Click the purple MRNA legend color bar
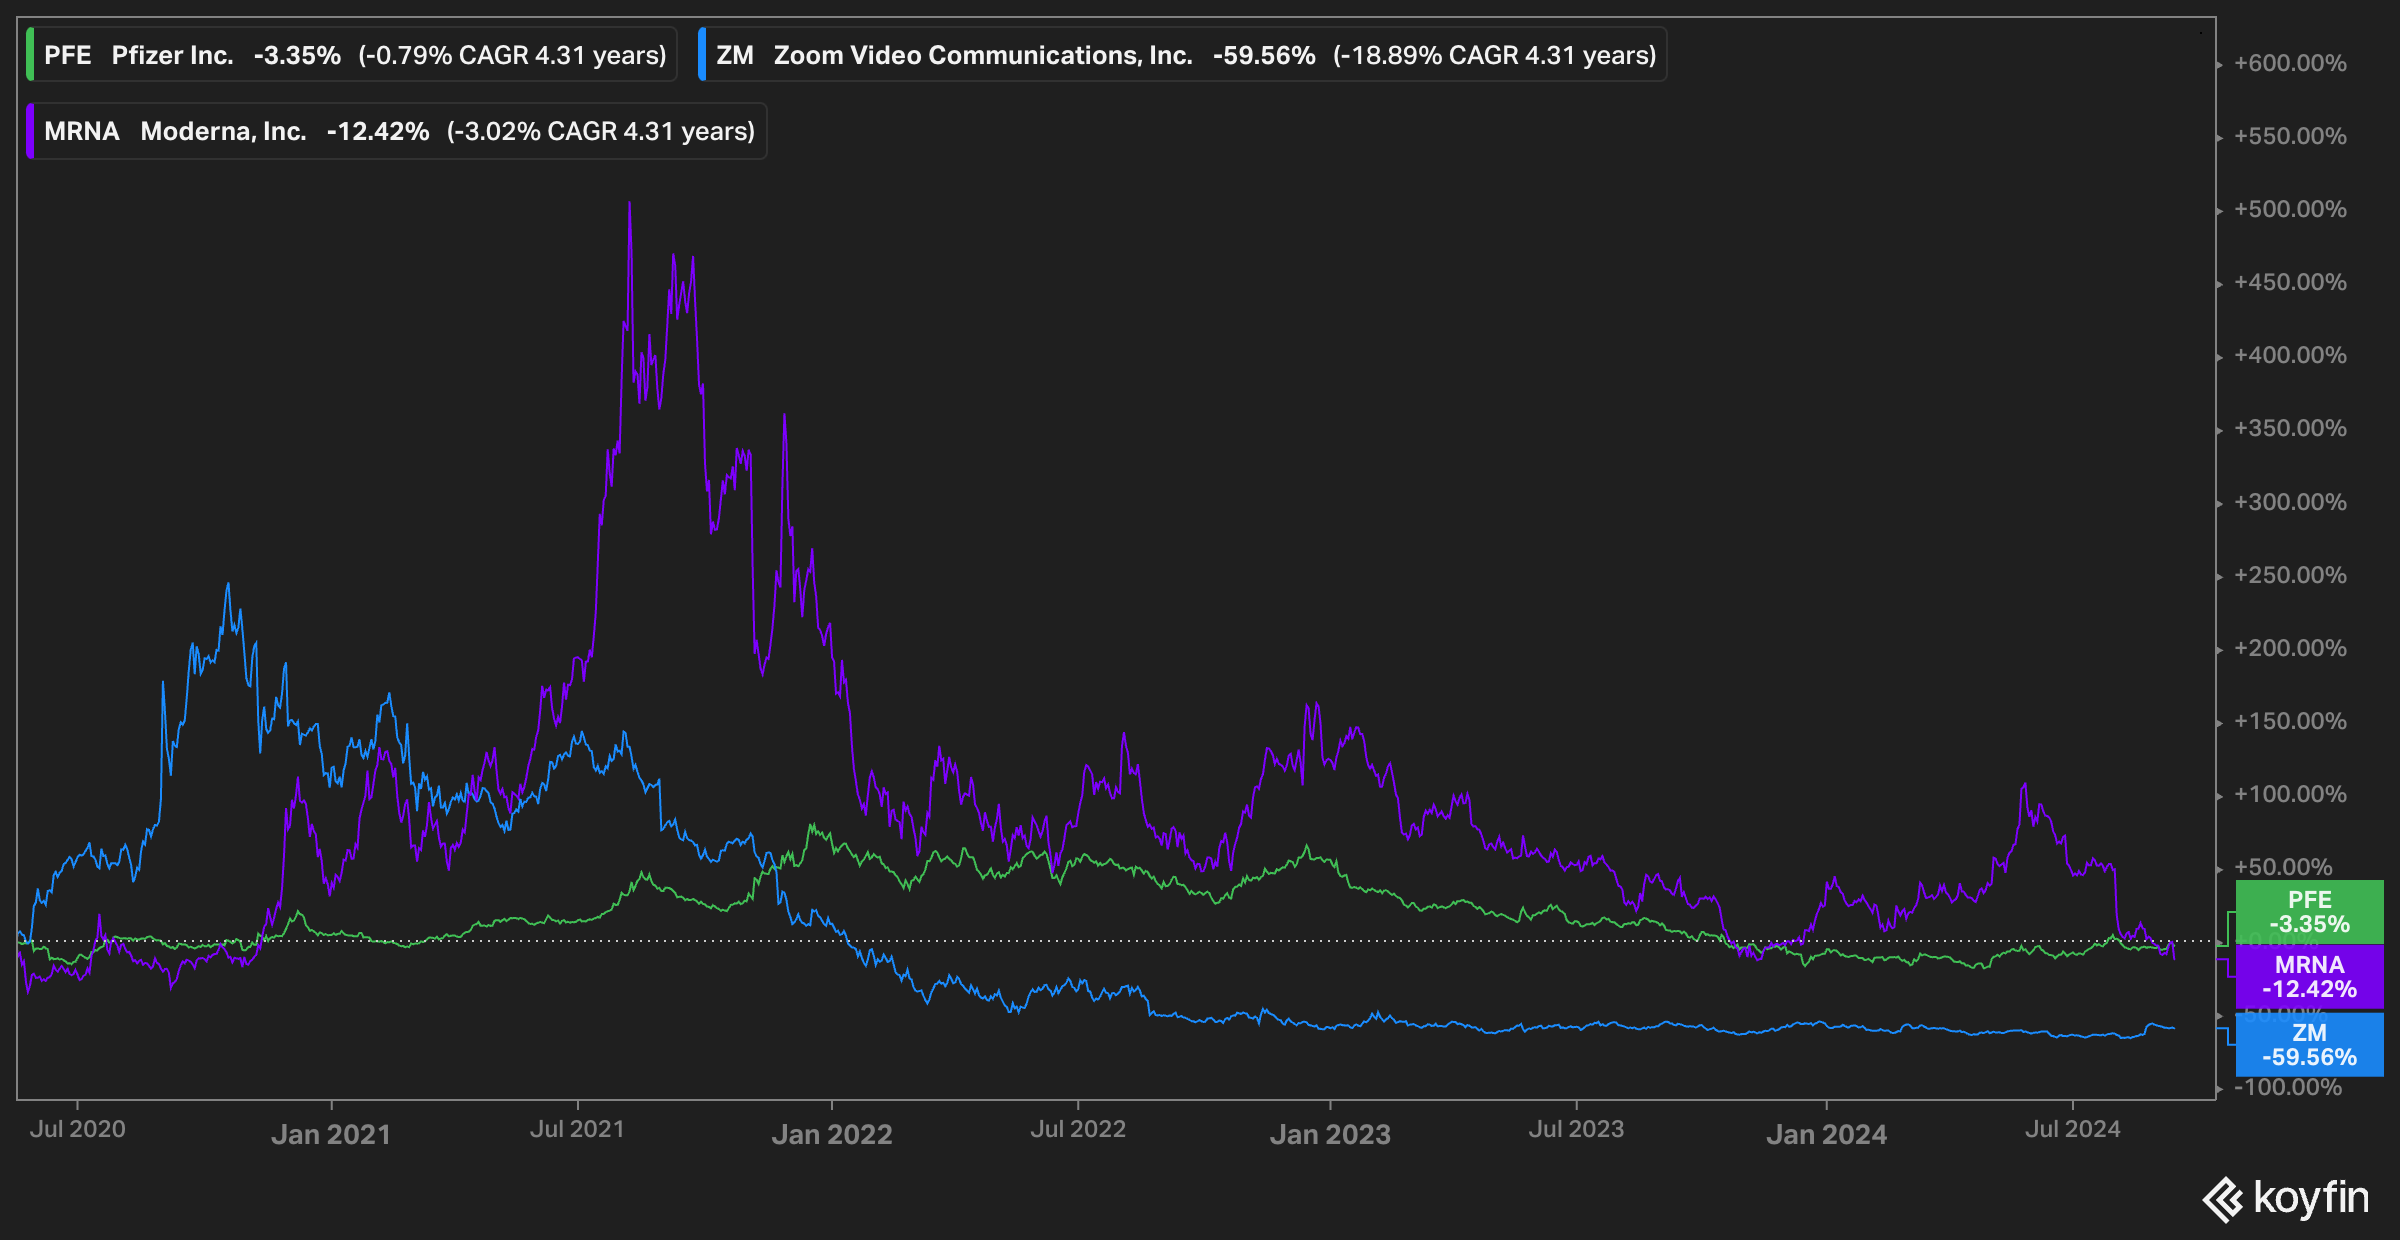This screenshot has width=2400, height=1240. pyautogui.click(x=30, y=131)
